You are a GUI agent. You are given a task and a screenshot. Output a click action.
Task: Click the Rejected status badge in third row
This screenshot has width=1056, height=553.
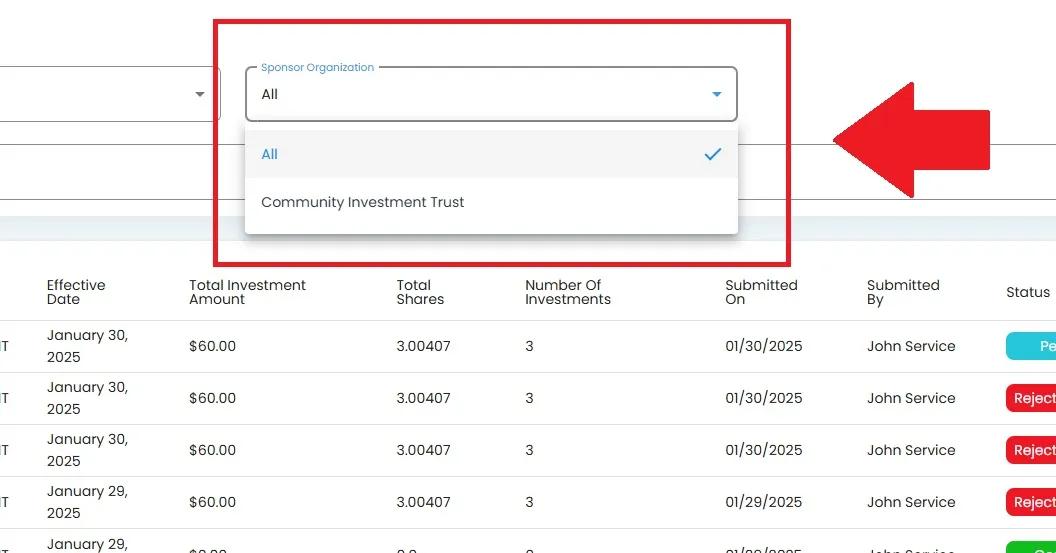pos(1032,450)
